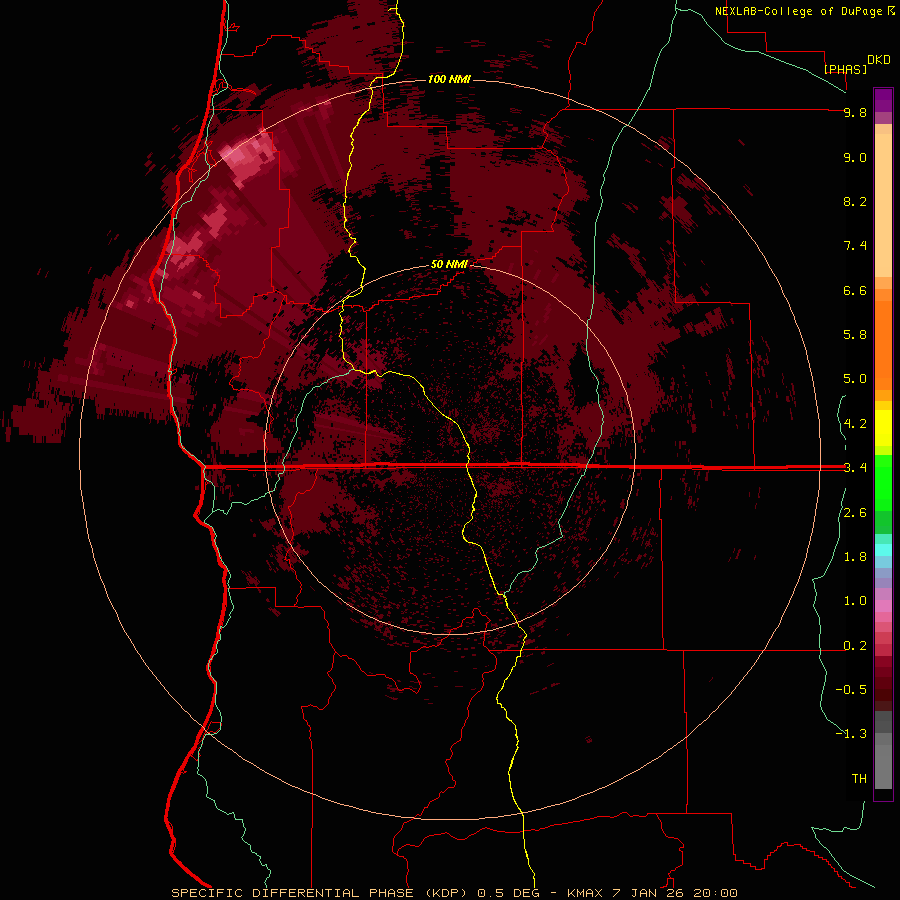Pick the pink swatch beside 1.0
This screenshot has width=900, height=900.
click(x=883, y=606)
